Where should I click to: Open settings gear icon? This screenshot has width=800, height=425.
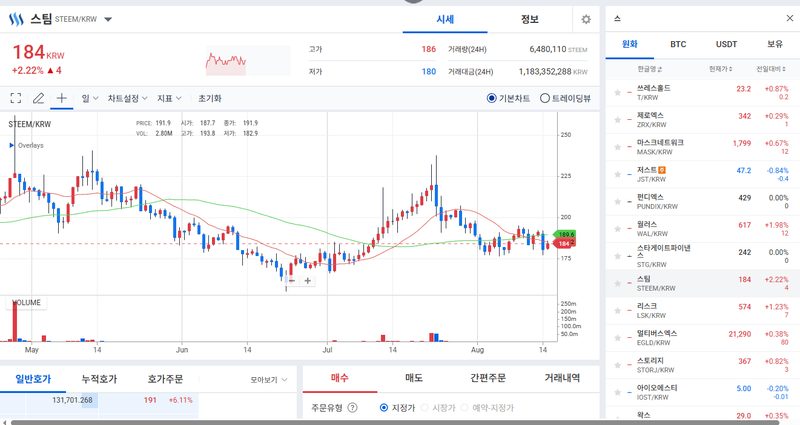[586, 19]
